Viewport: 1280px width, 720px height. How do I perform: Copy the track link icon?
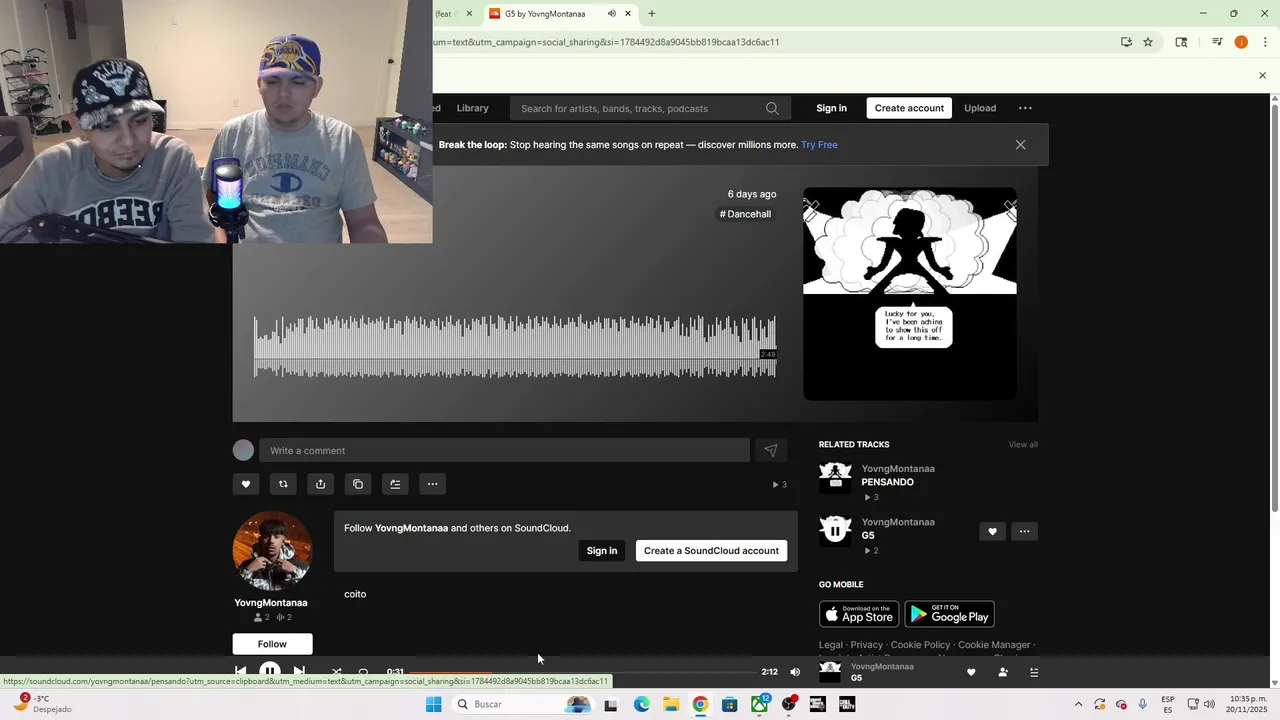pyautogui.click(x=358, y=484)
